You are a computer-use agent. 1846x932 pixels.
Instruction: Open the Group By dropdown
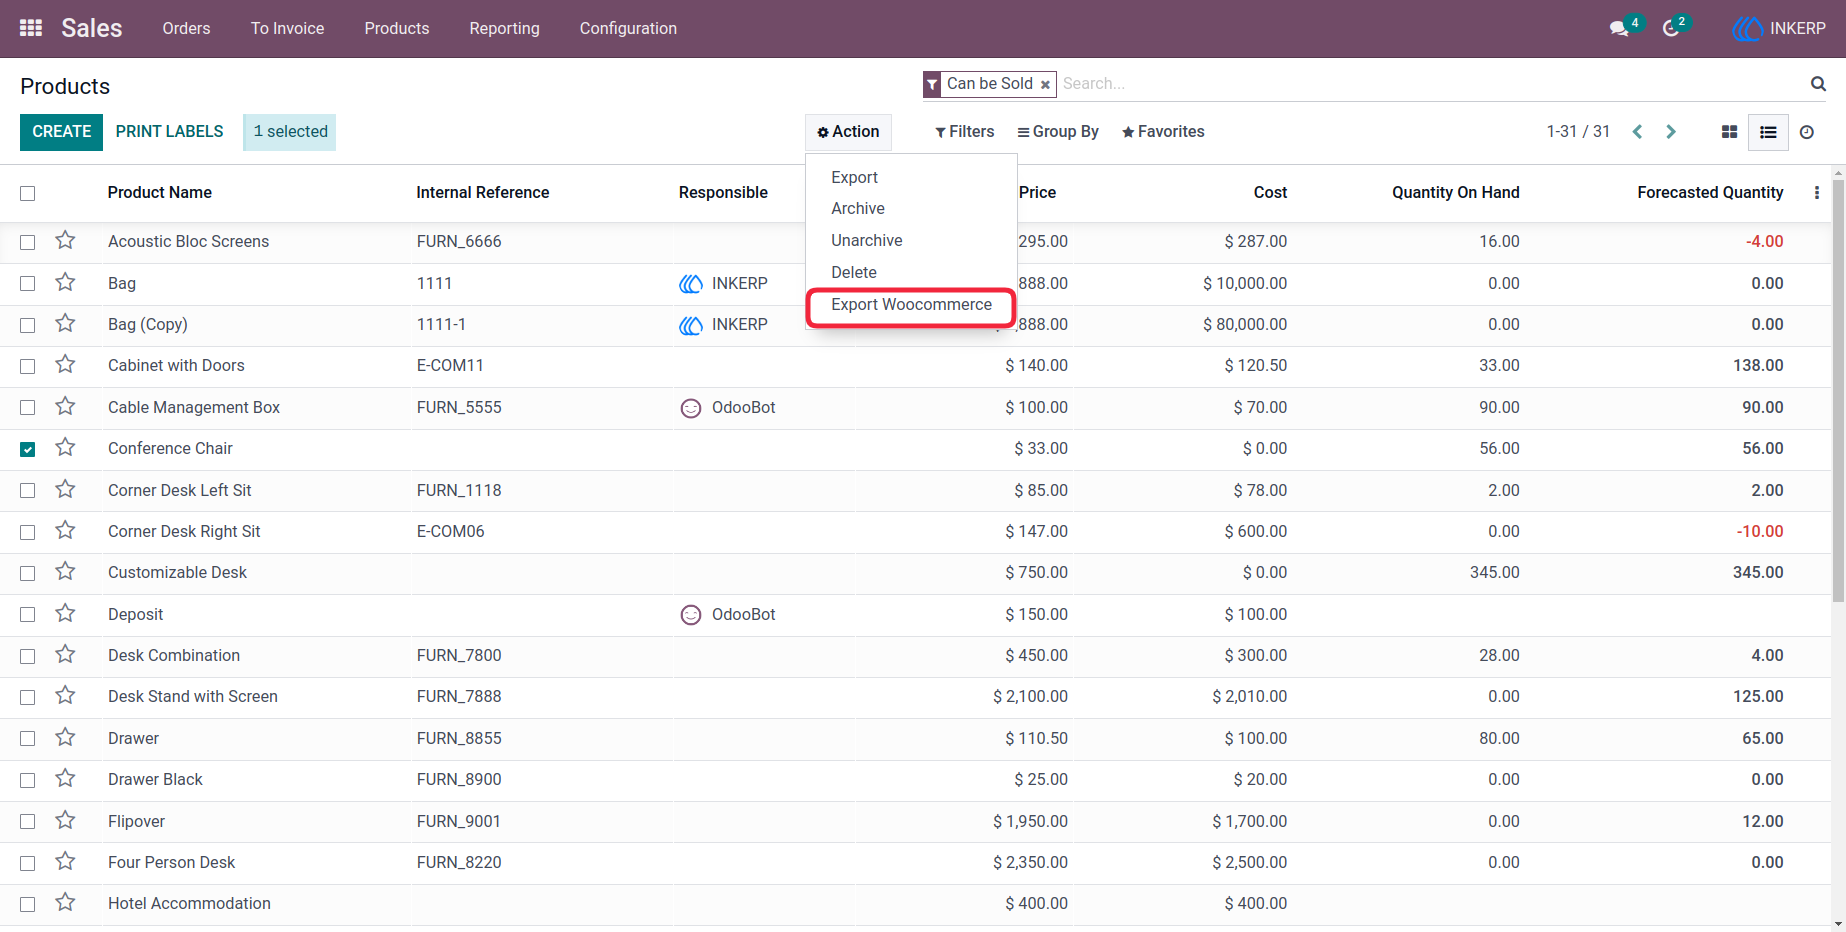pyautogui.click(x=1058, y=132)
